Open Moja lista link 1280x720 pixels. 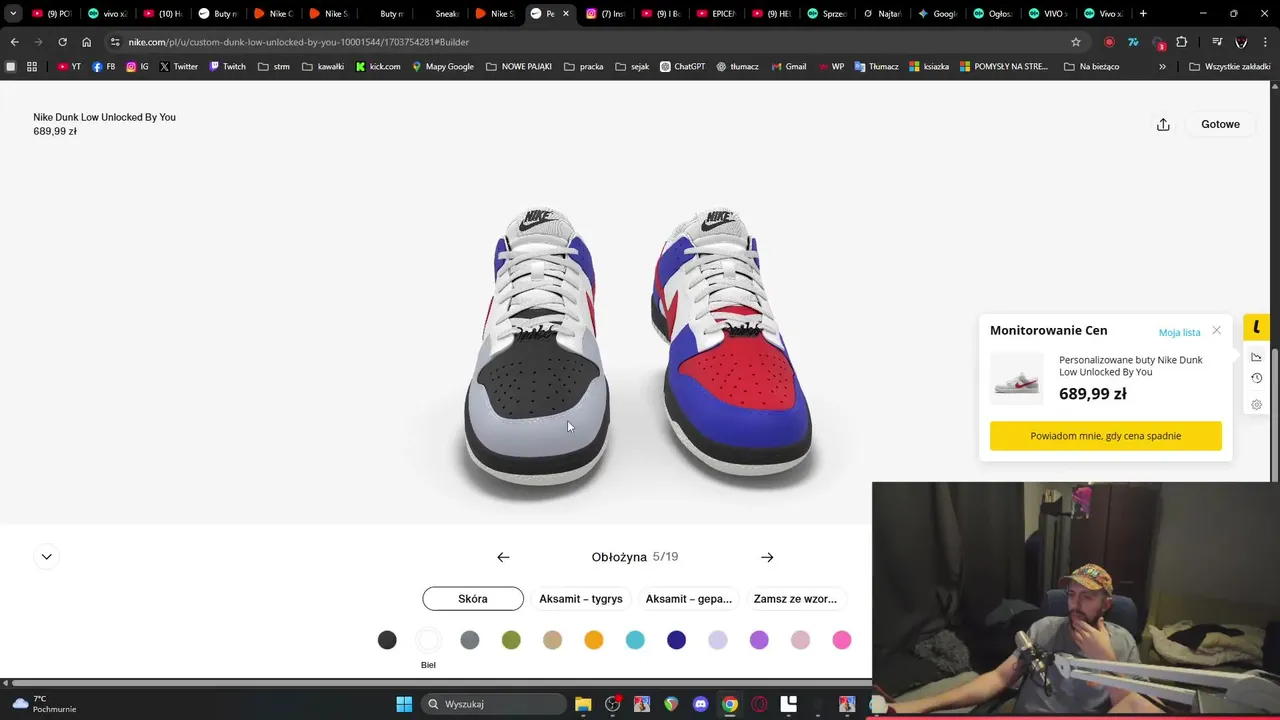pos(1179,332)
